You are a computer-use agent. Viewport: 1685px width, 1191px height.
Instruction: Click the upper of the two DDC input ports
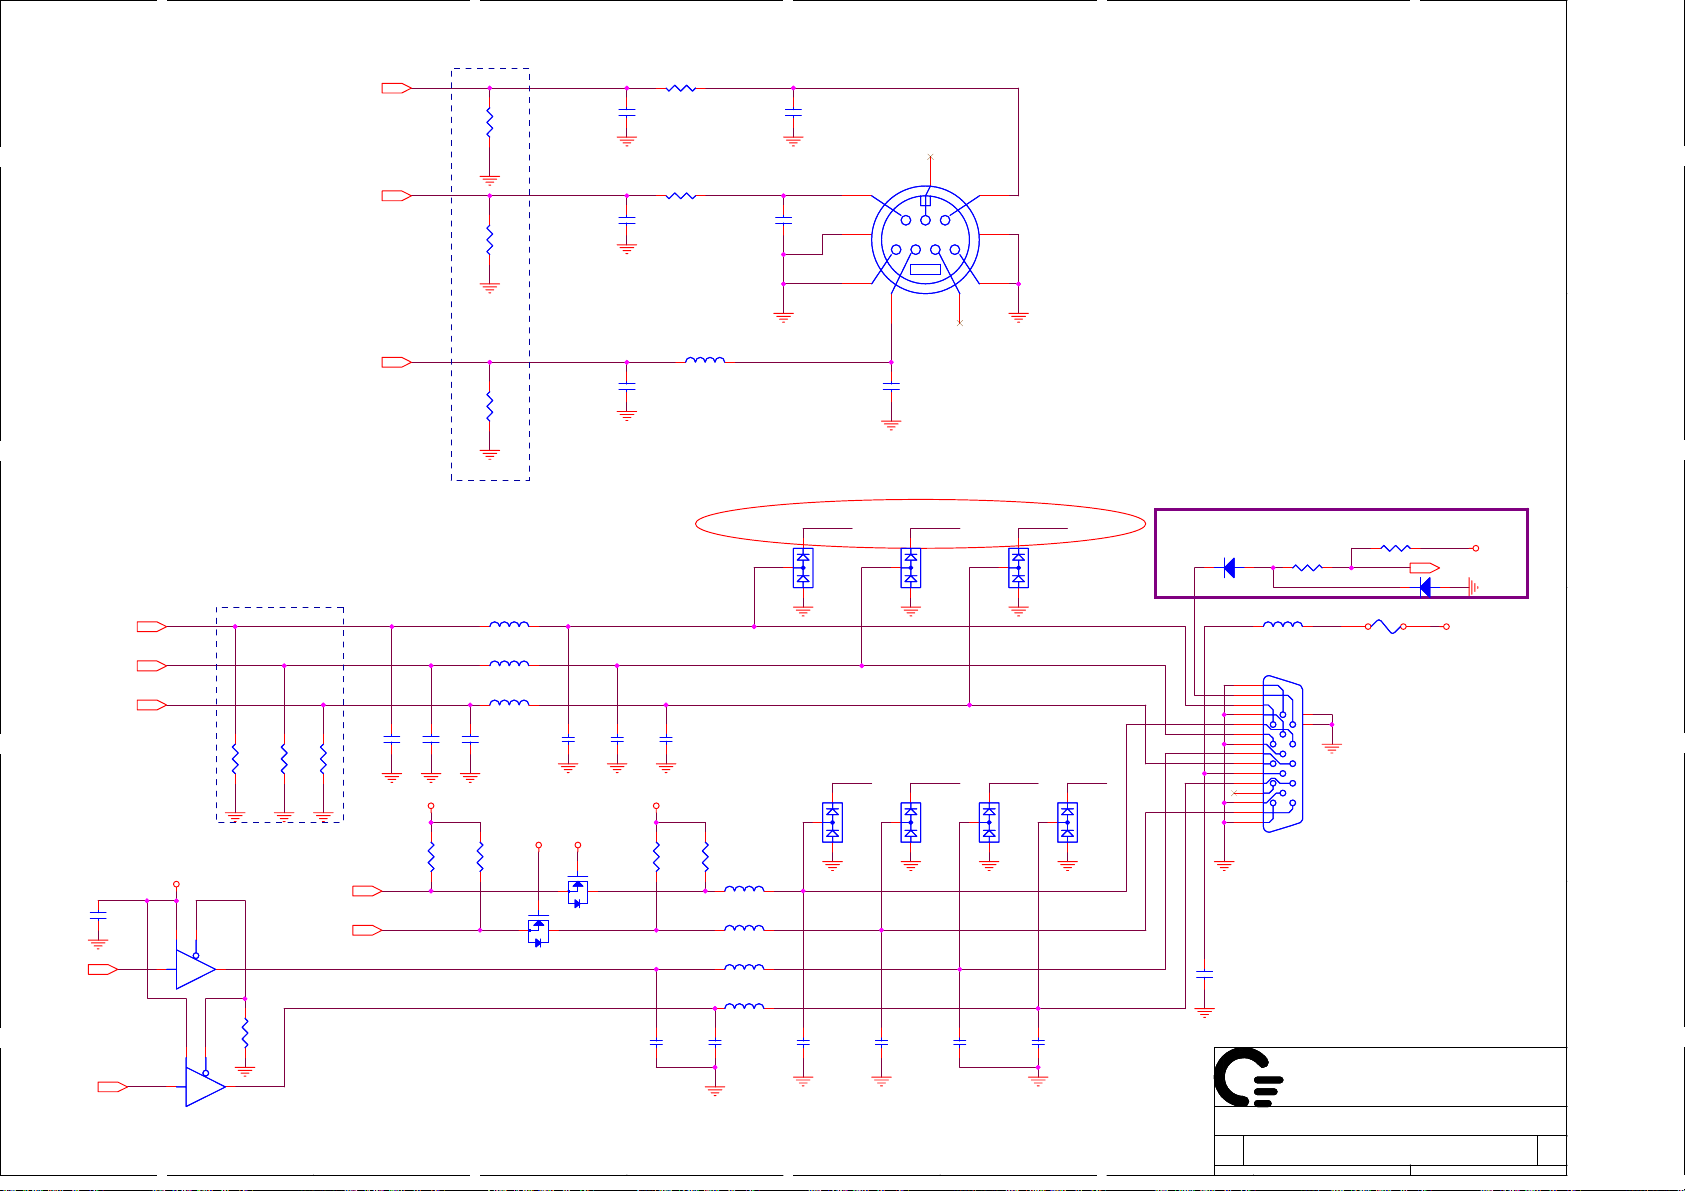[368, 891]
